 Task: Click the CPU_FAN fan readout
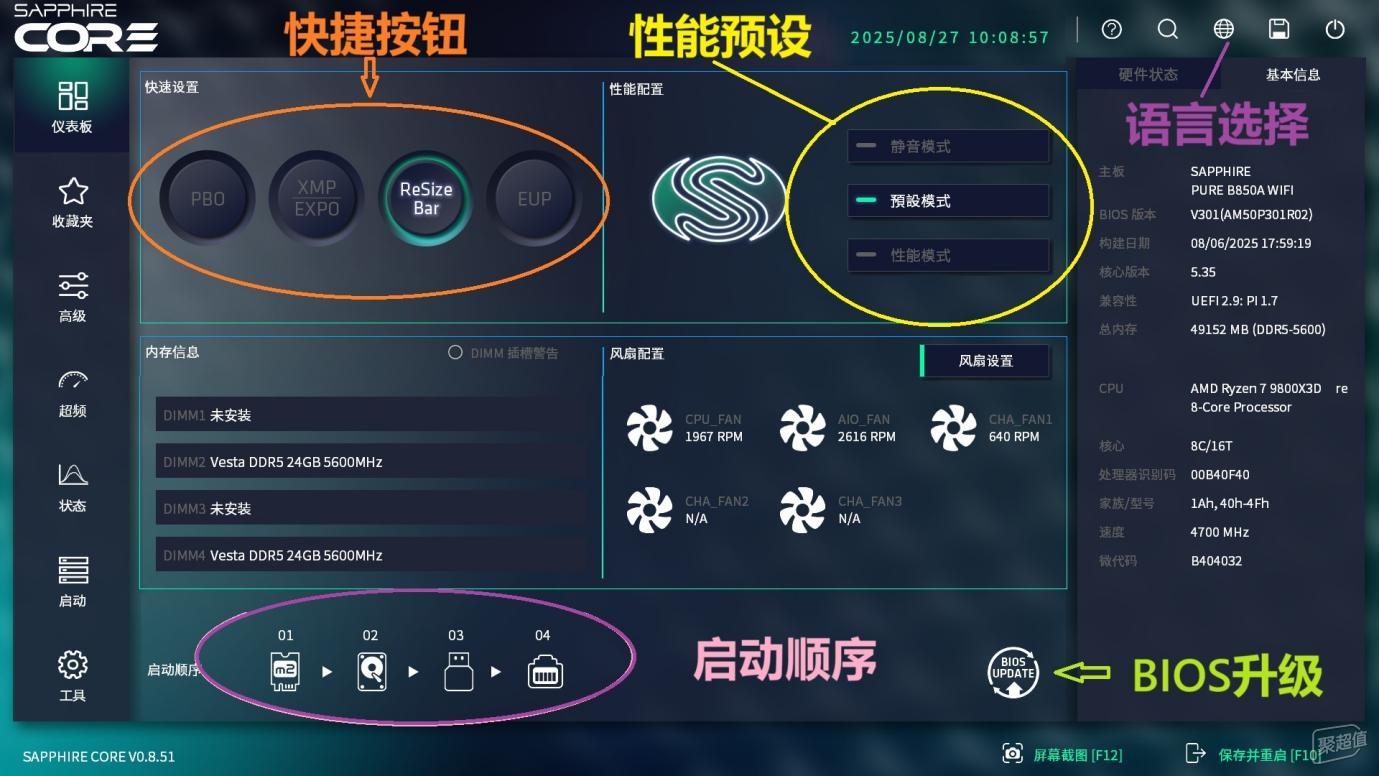[x=686, y=428]
